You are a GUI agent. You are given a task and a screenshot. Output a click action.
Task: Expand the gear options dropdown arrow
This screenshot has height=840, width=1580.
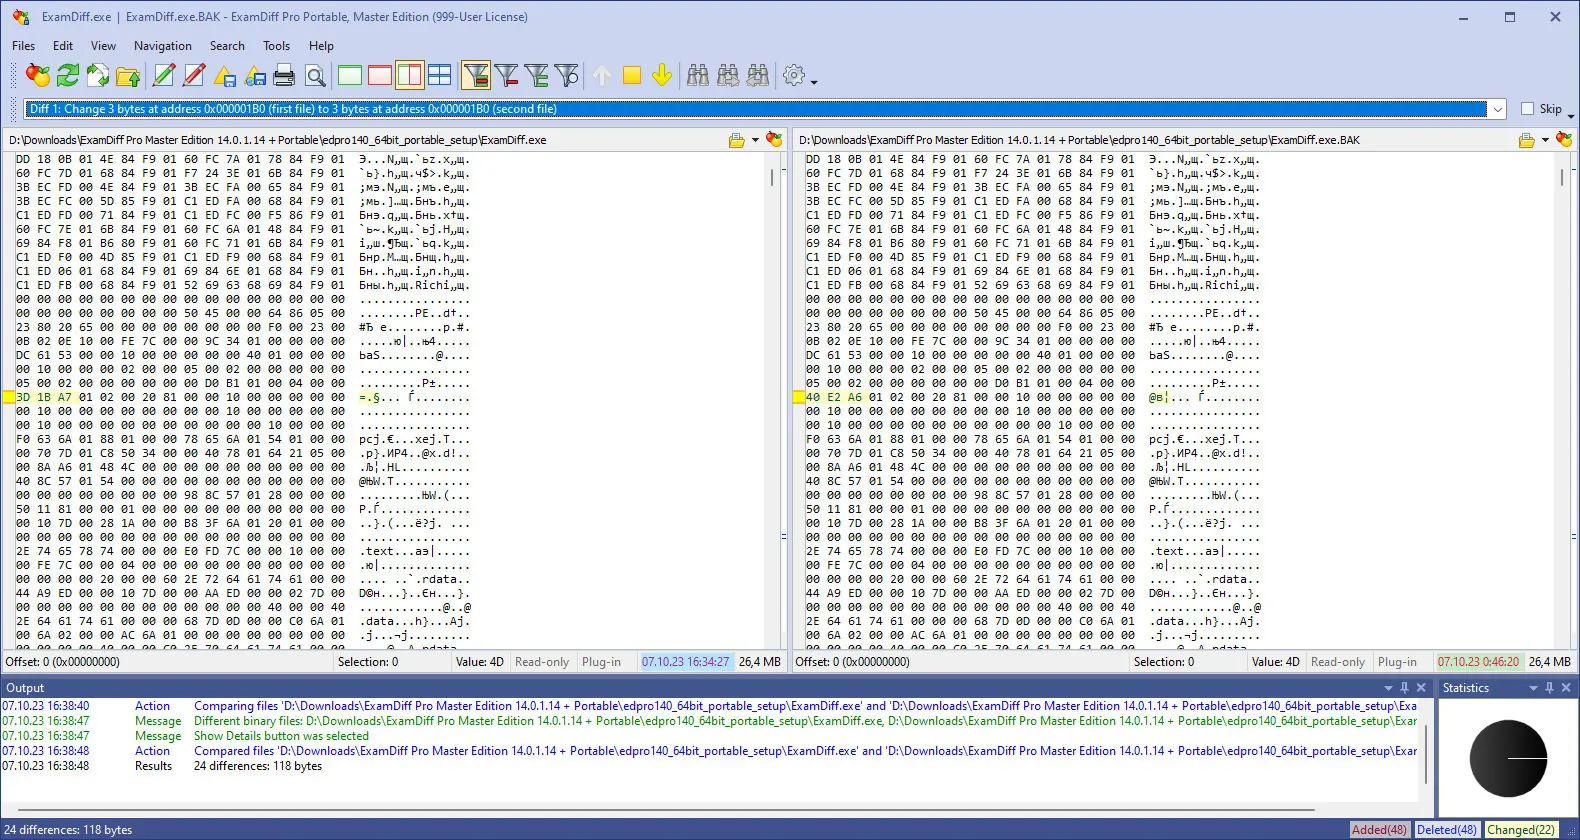pos(814,81)
